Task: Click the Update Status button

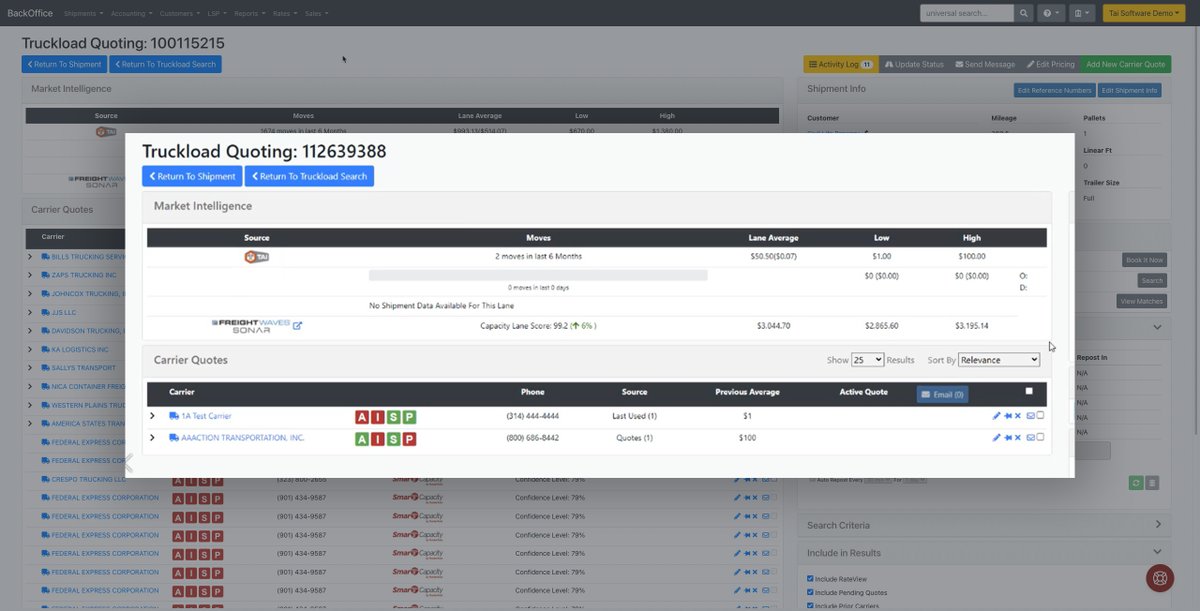Action: coord(914,64)
